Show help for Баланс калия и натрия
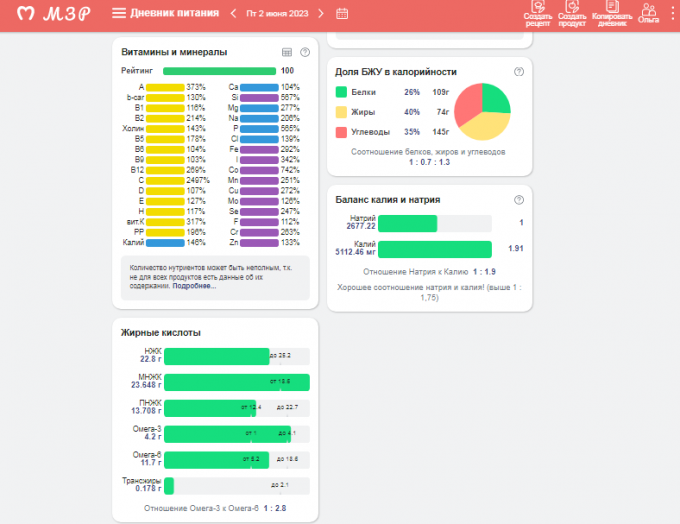This screenshot has width=680, height=524. [518, 199]
